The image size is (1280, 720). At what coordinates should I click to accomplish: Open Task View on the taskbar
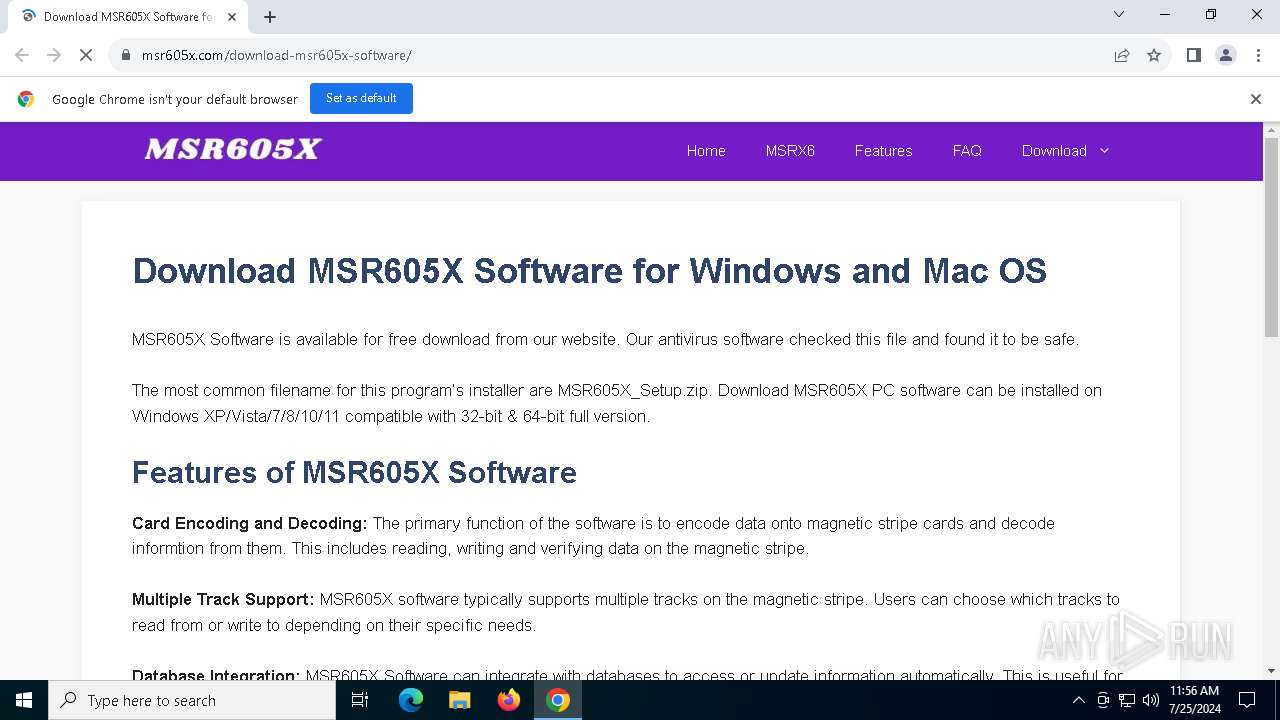(x=360, y=700)
